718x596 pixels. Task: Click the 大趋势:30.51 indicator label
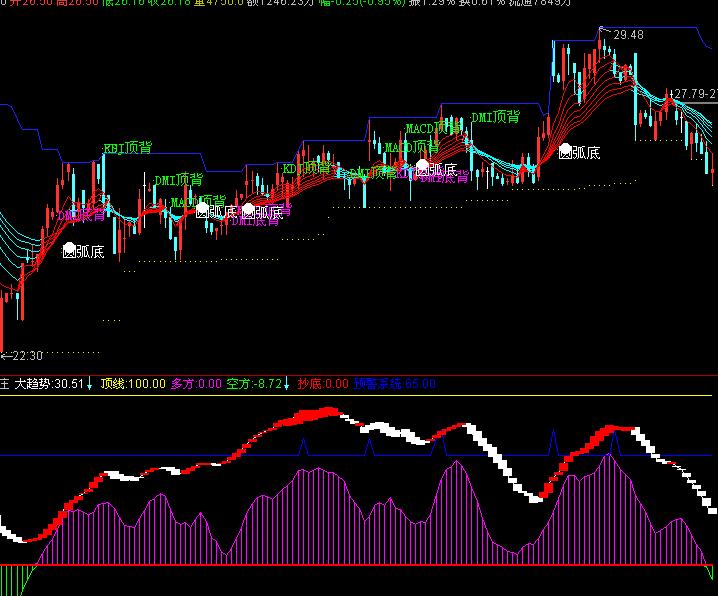point(49,384)
